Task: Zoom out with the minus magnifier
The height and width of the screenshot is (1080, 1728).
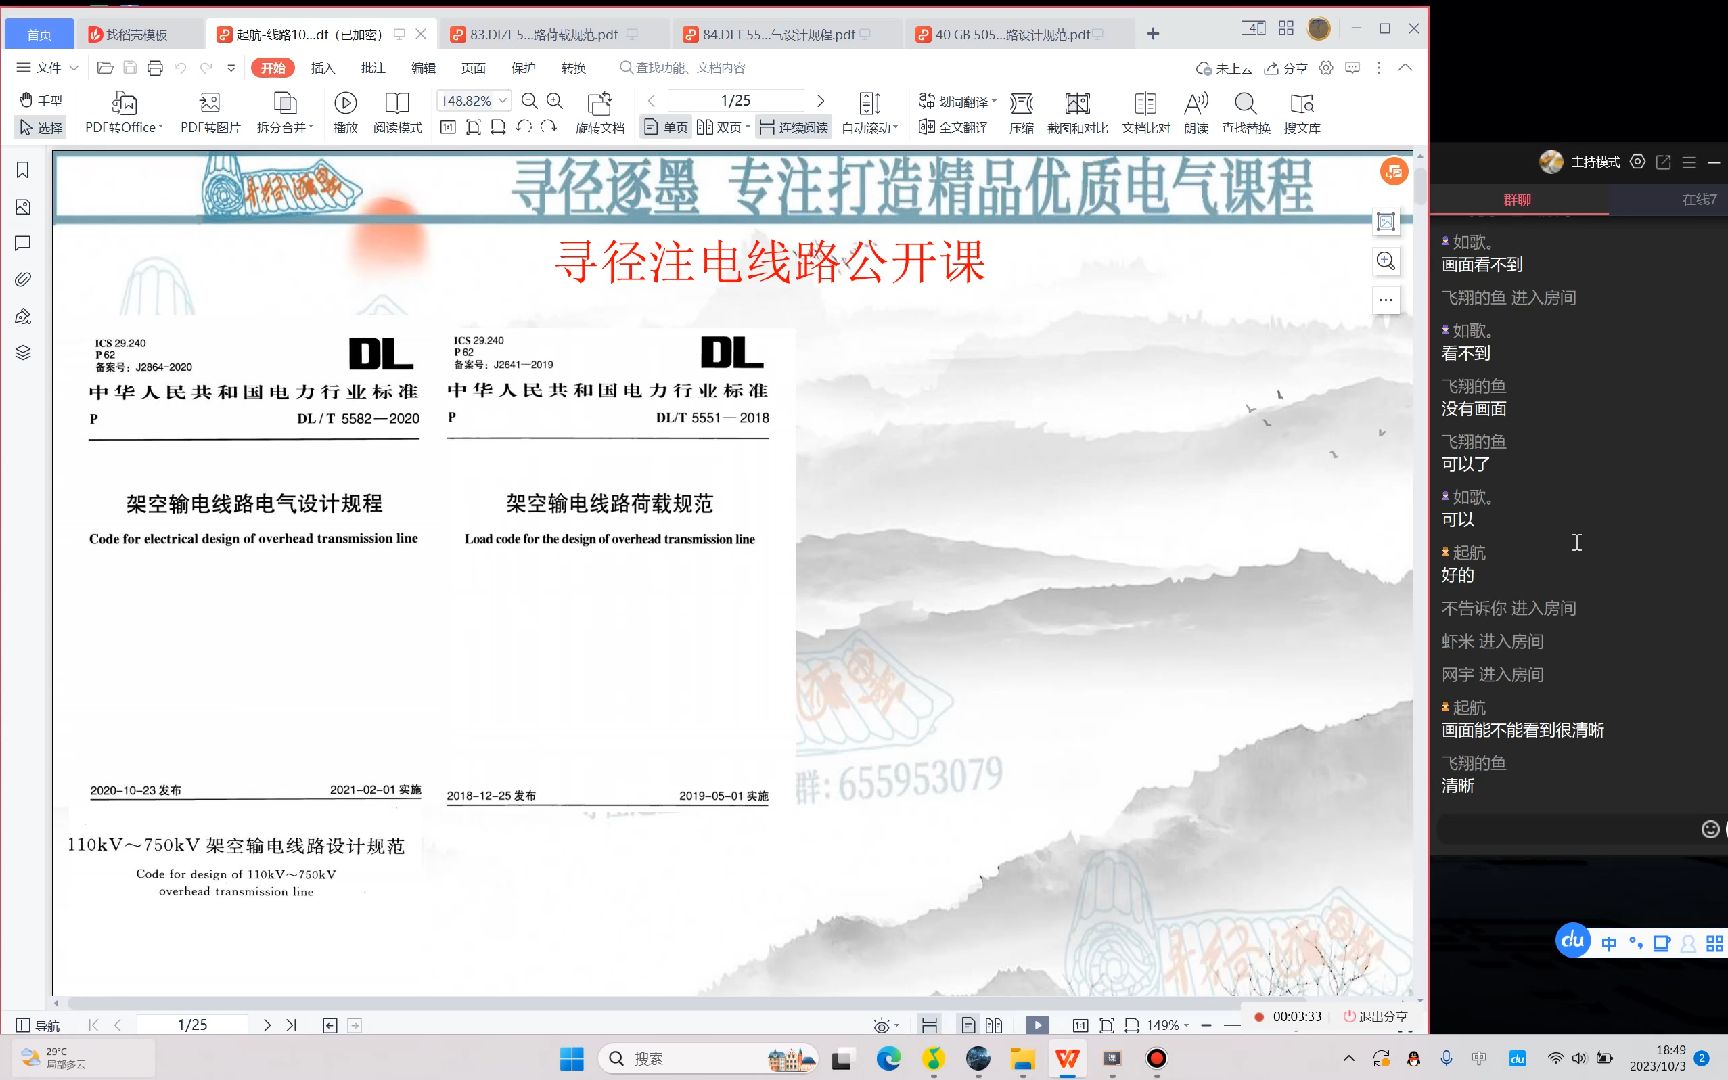Action: [x=529, y=101]
